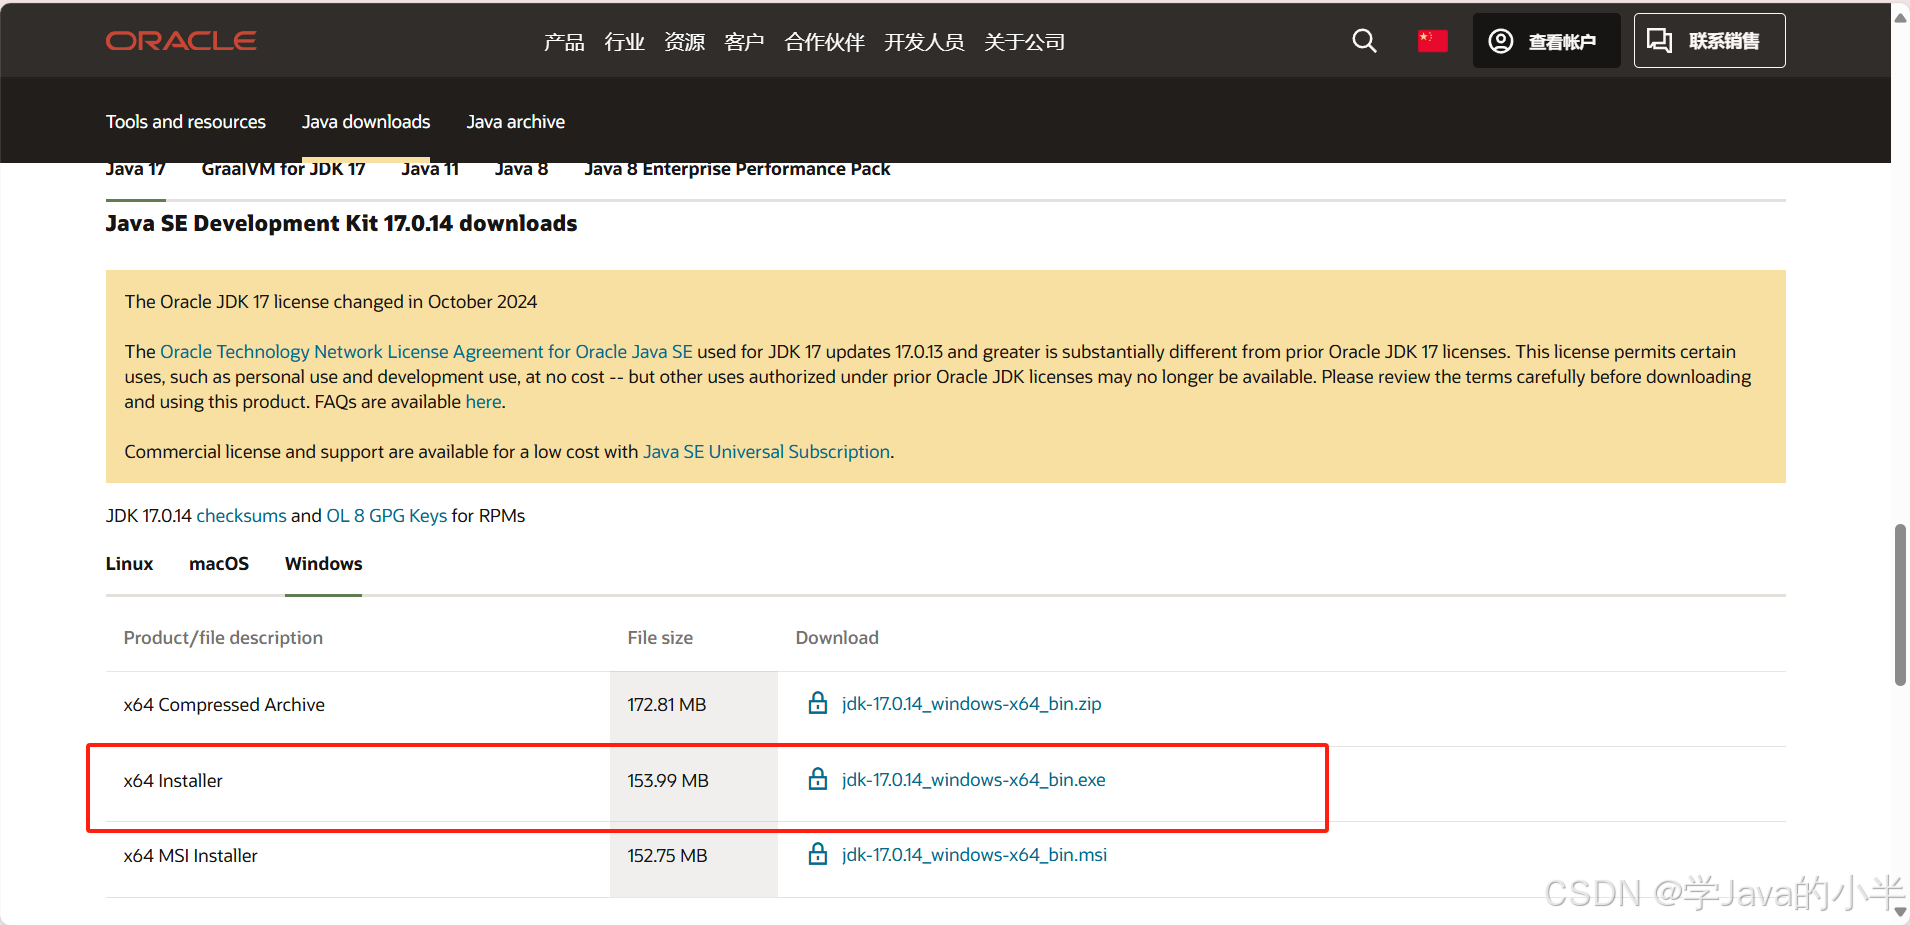Click the 'Product/file description' column header

click(x=223, y=638)
